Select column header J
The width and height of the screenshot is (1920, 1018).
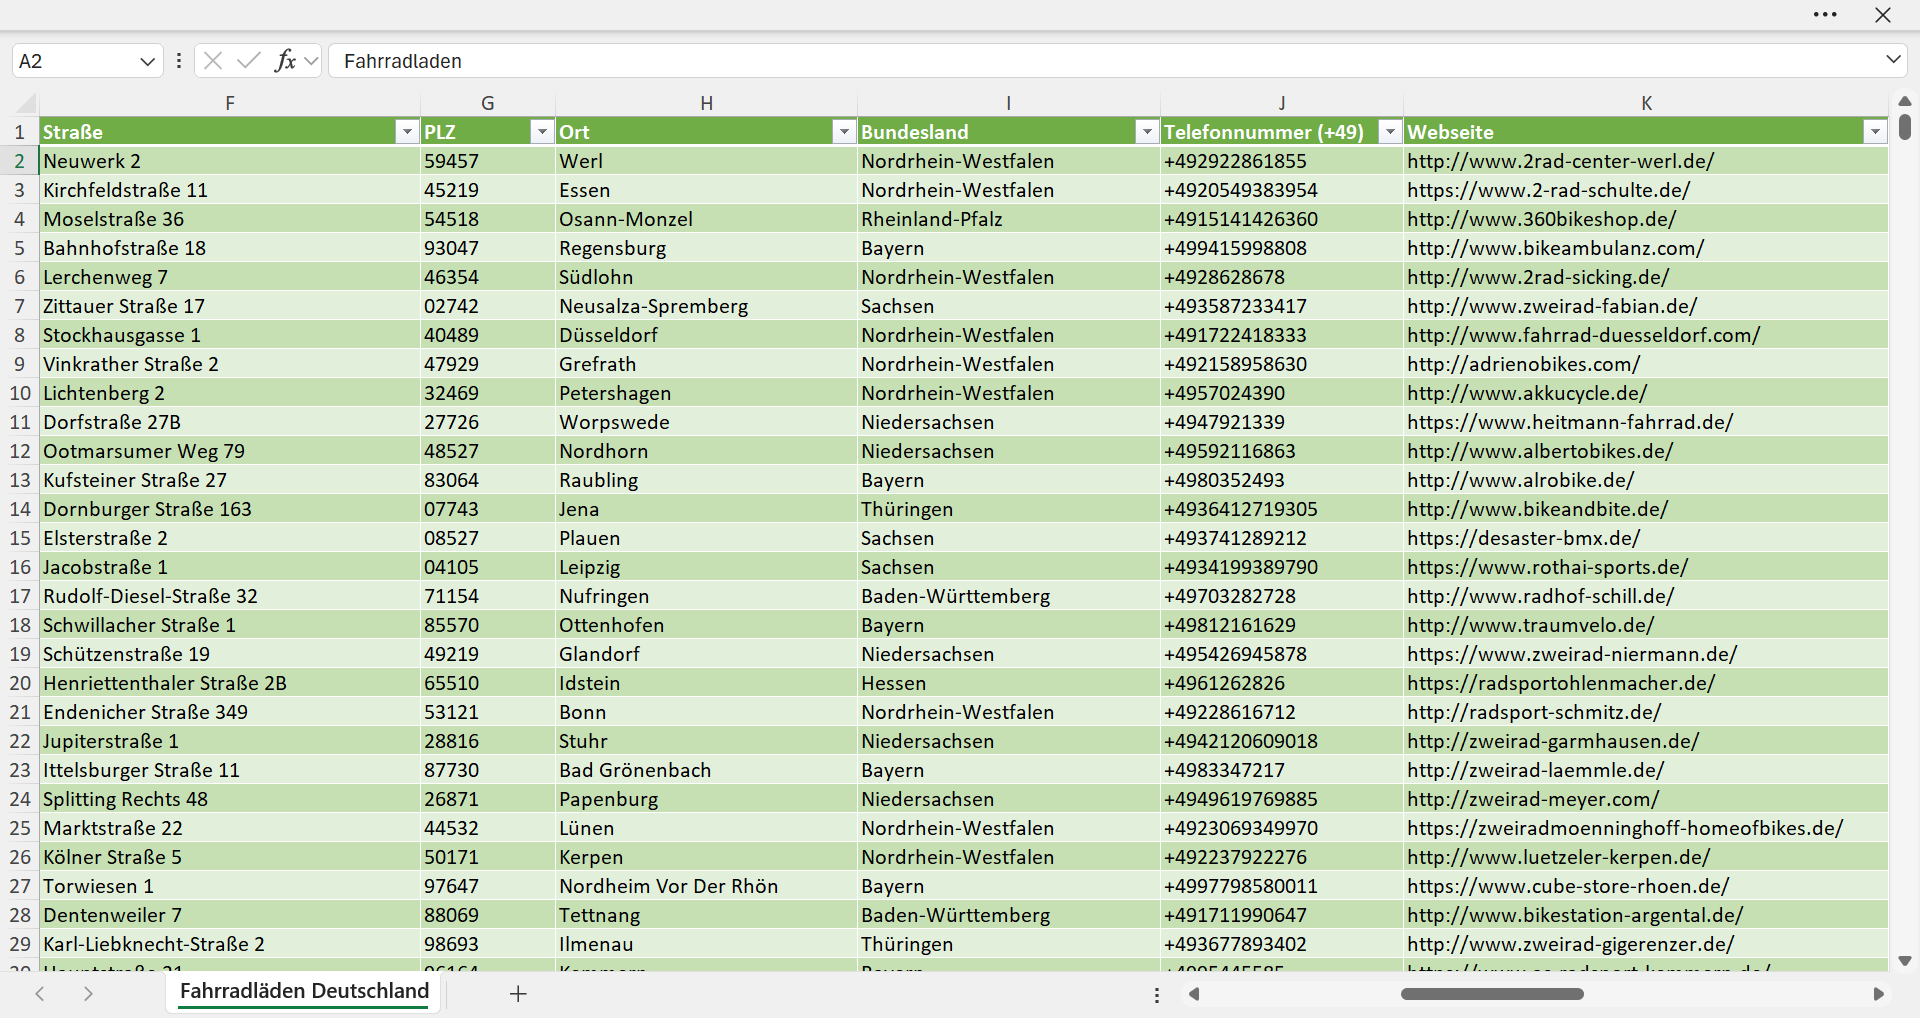pyautogui.click(x=1282, y=103)
